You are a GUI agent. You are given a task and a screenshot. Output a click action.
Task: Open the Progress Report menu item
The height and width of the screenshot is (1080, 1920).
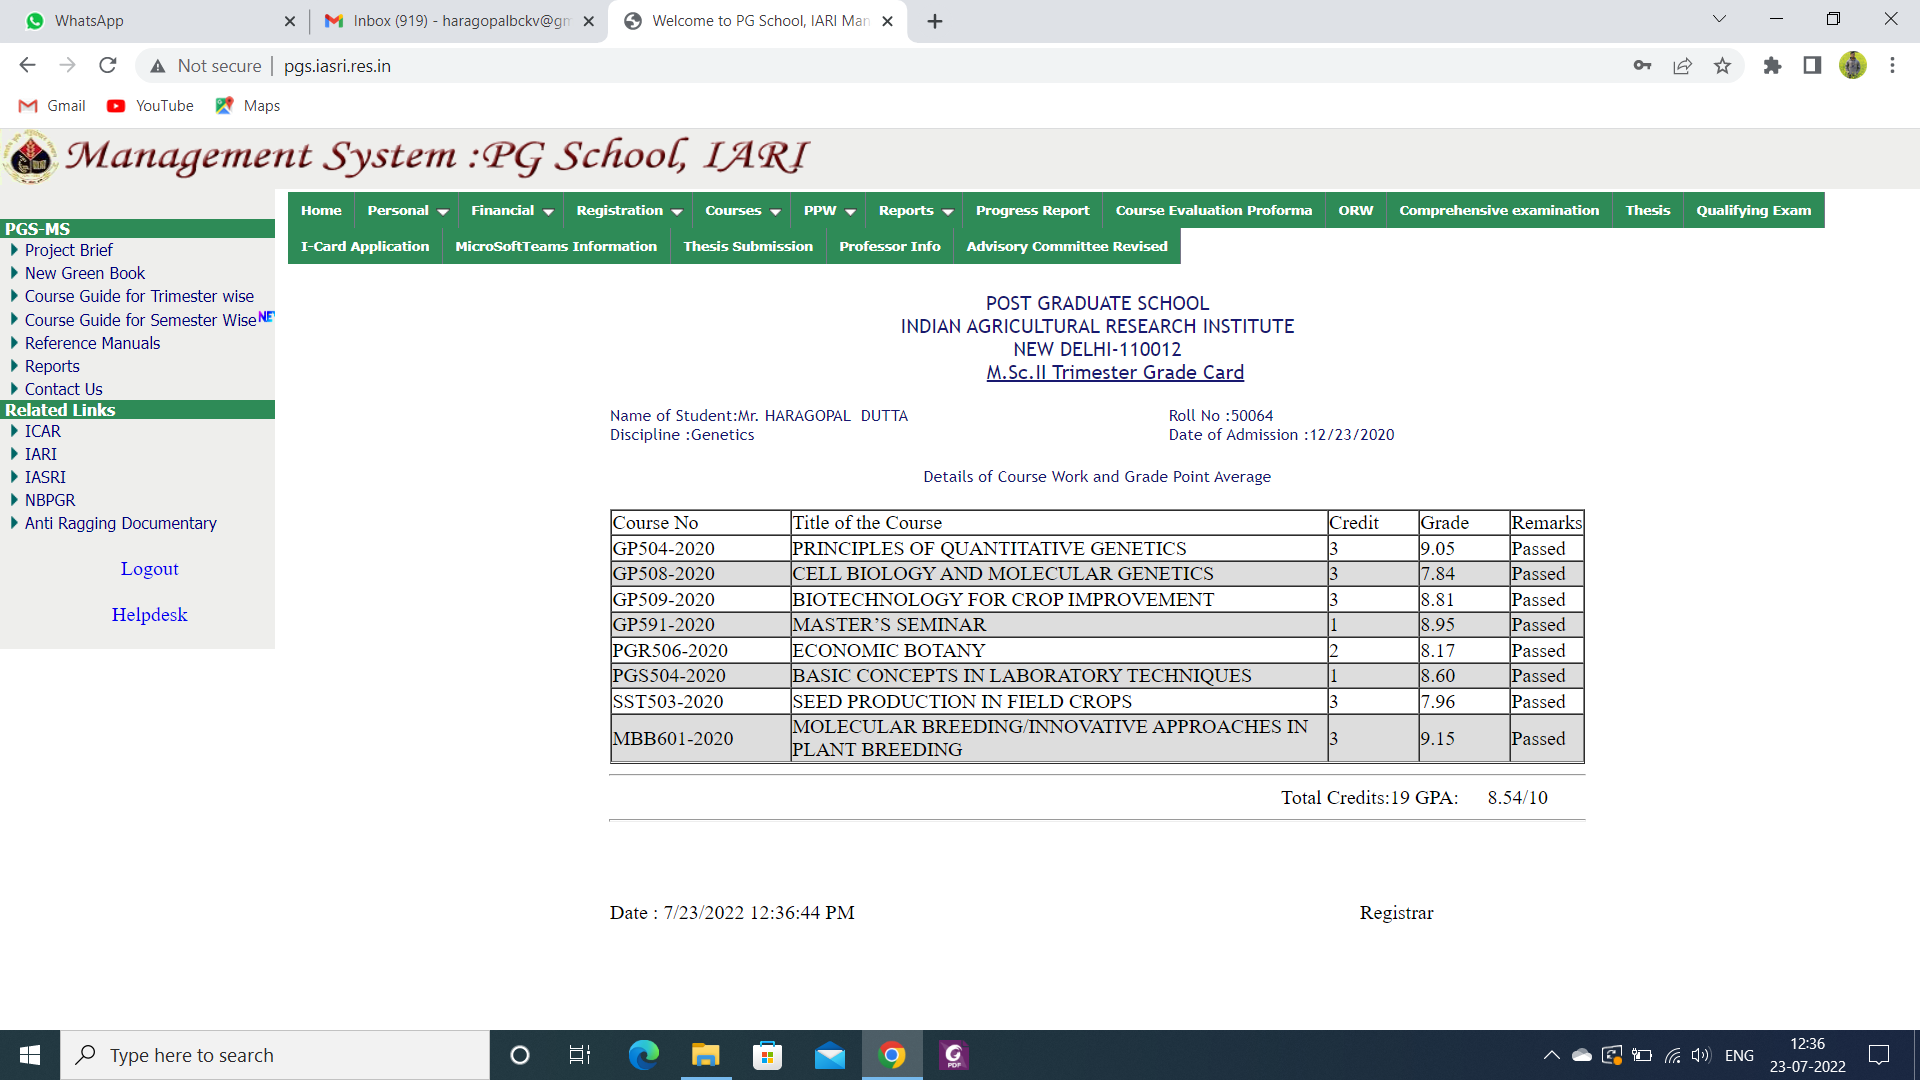(1032, 210)
